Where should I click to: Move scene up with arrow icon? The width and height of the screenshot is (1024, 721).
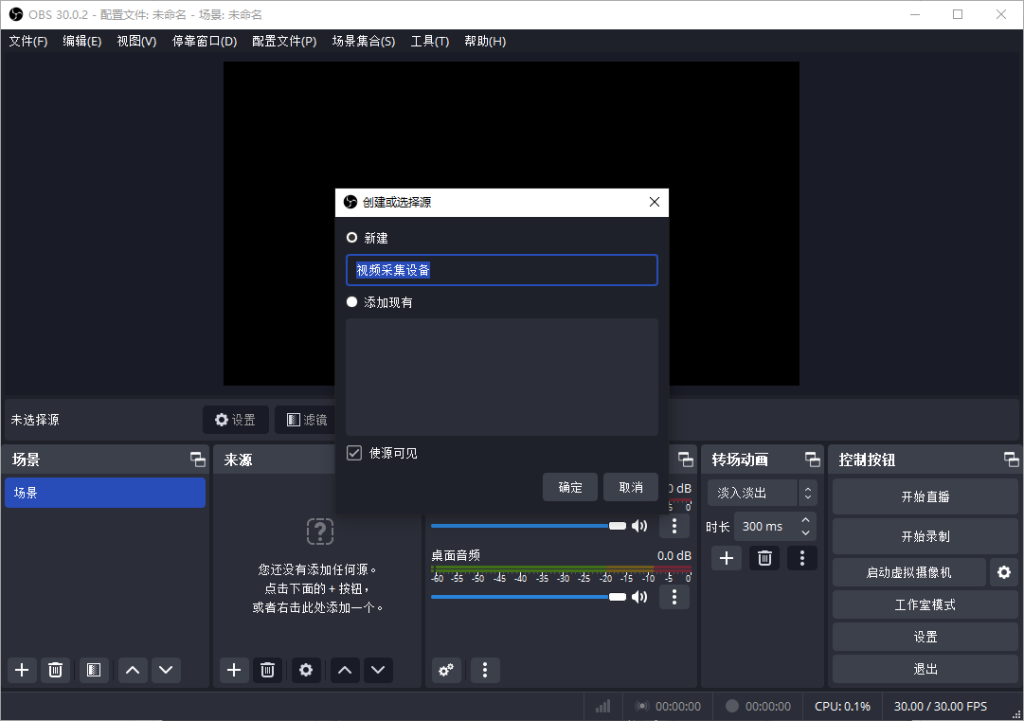(x=132, y=670)
